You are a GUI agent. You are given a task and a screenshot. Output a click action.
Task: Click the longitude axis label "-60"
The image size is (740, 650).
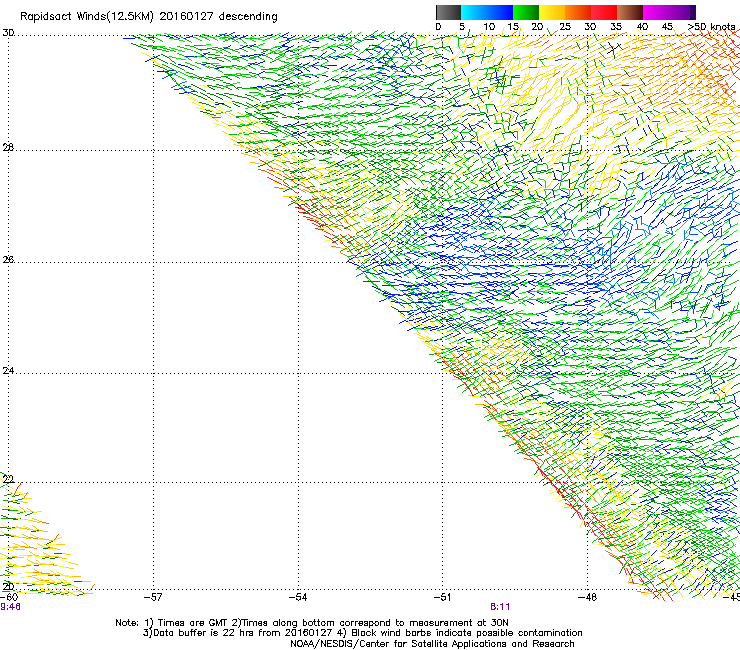(8, 598)
